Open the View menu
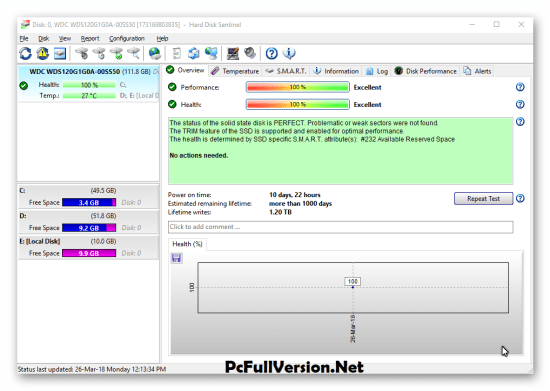The image size is (550, 391). tap(65, 39)
